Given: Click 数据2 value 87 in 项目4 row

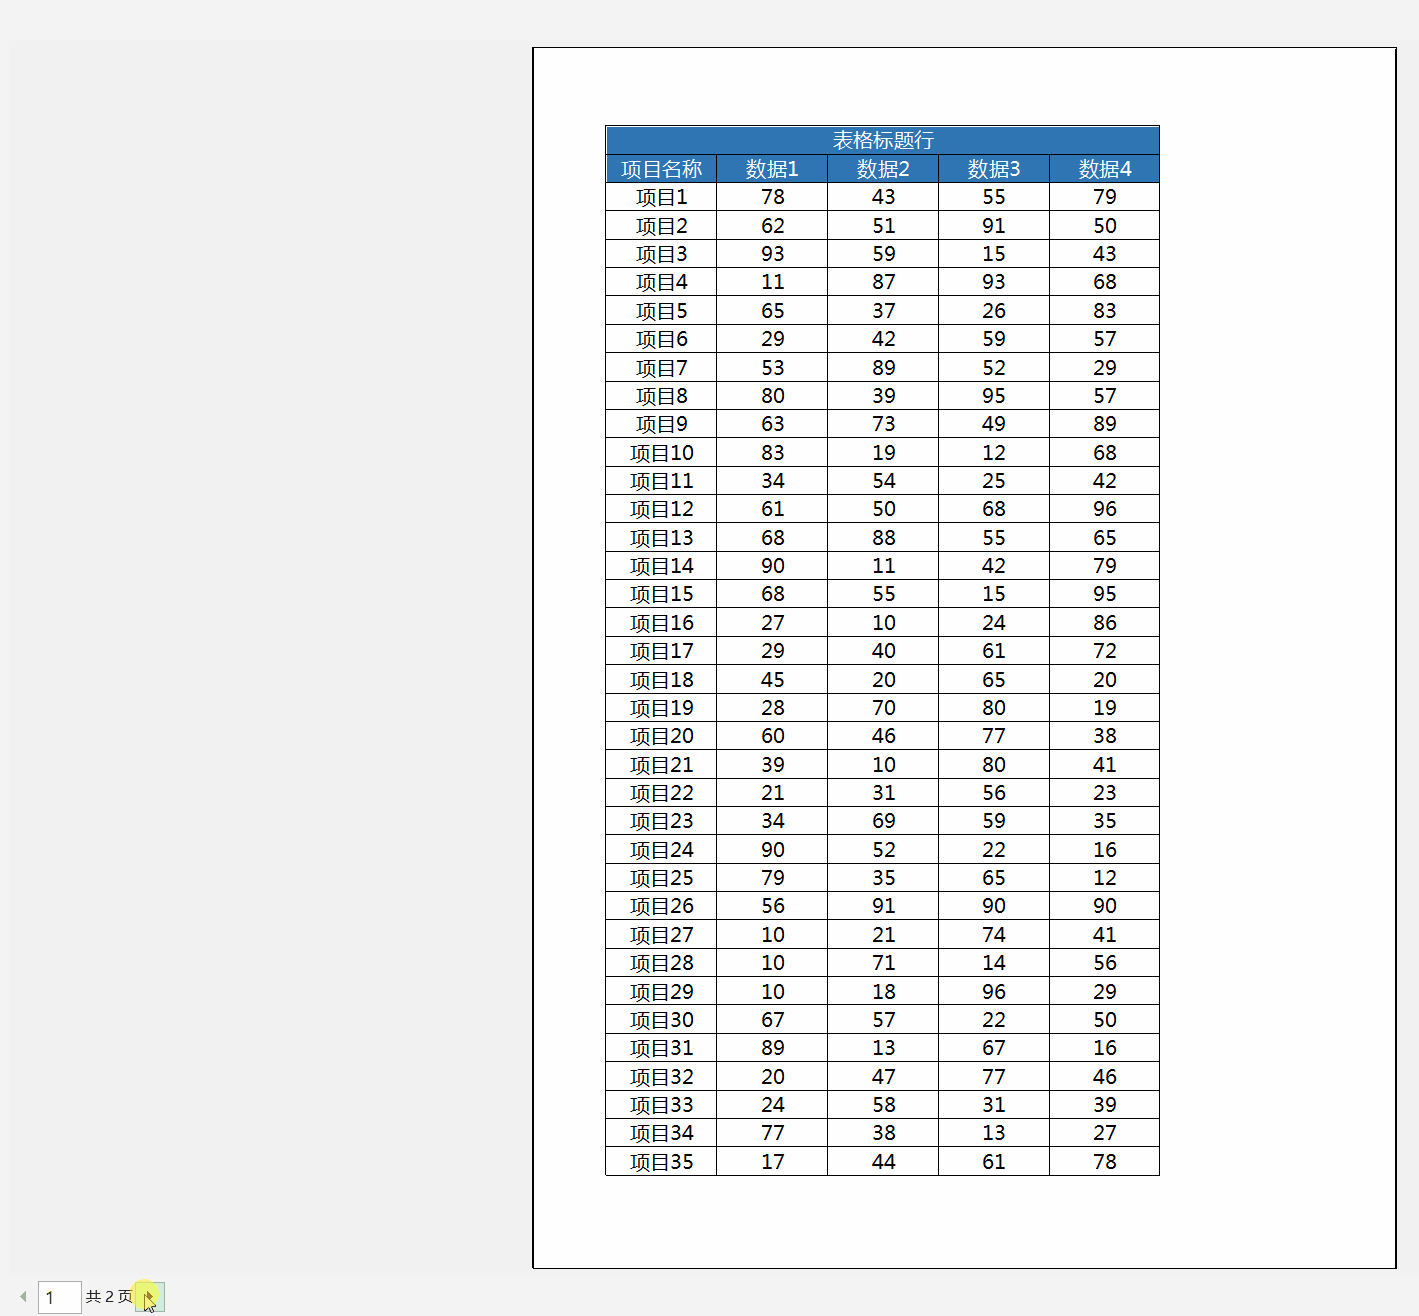Looking at the screenshot, I should 883,282.
